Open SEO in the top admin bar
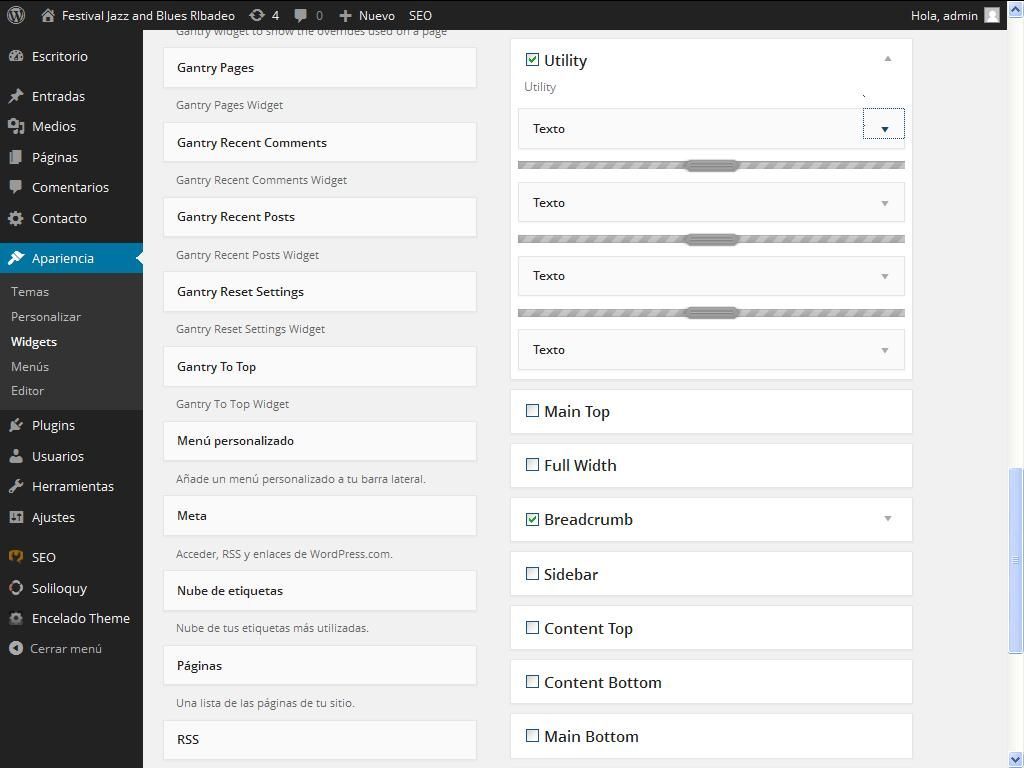1024x768 pixels. click(420, 16)
